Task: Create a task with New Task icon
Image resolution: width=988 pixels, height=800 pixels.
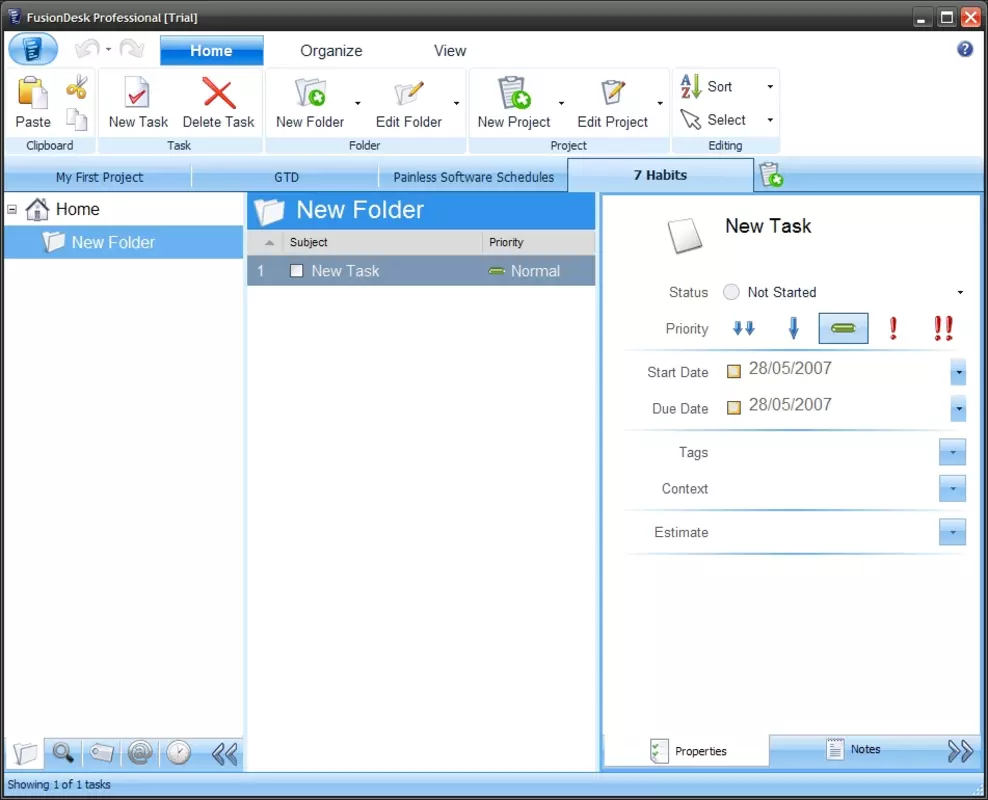Action: 137,93
